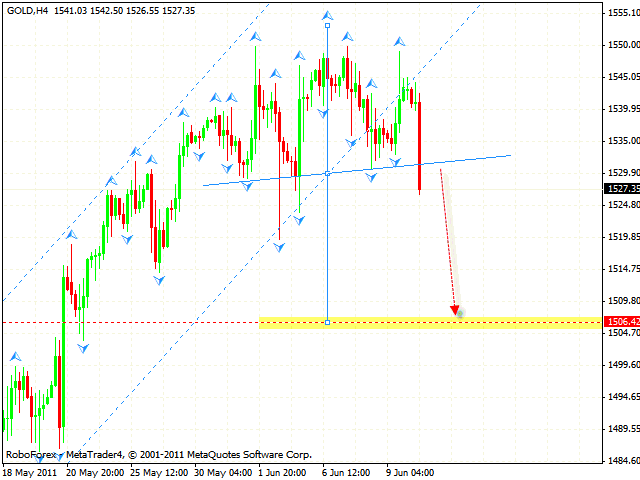Screen dimensions: 640x480
Task: Click the 1484.60 price axis label
Action: tap(620, 461)
